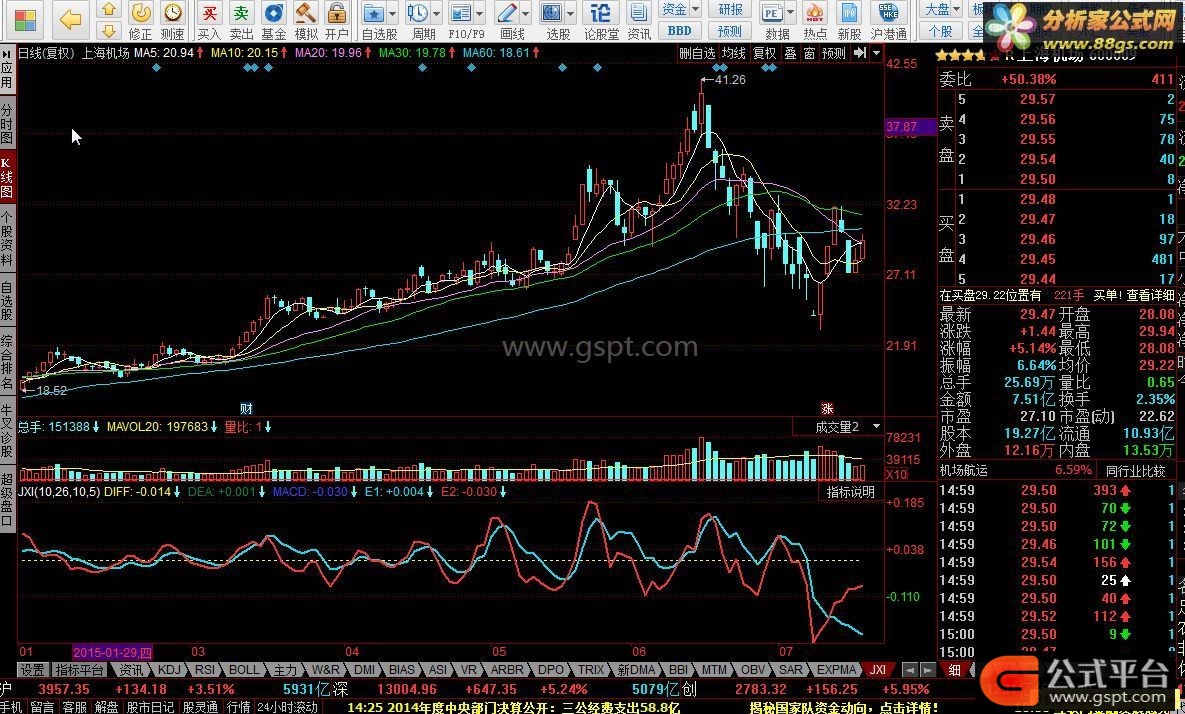The image size is (1185, 714).
Task: Open the 大盘 dropdown
Action: (943, 9)
